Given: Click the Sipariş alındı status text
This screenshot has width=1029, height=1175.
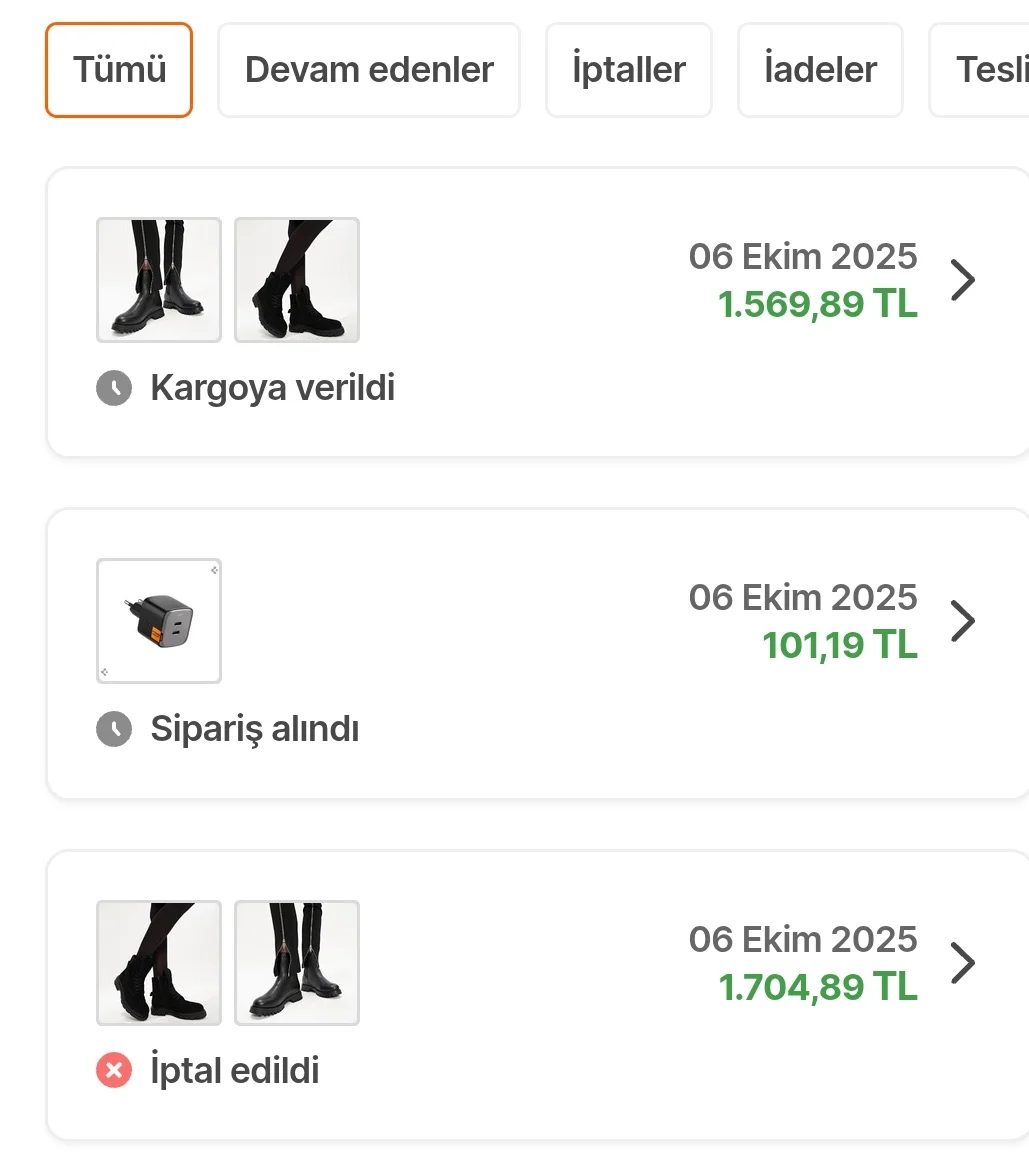Looking at the screenshot, I should pyautogui.click(x=254, y=730).
